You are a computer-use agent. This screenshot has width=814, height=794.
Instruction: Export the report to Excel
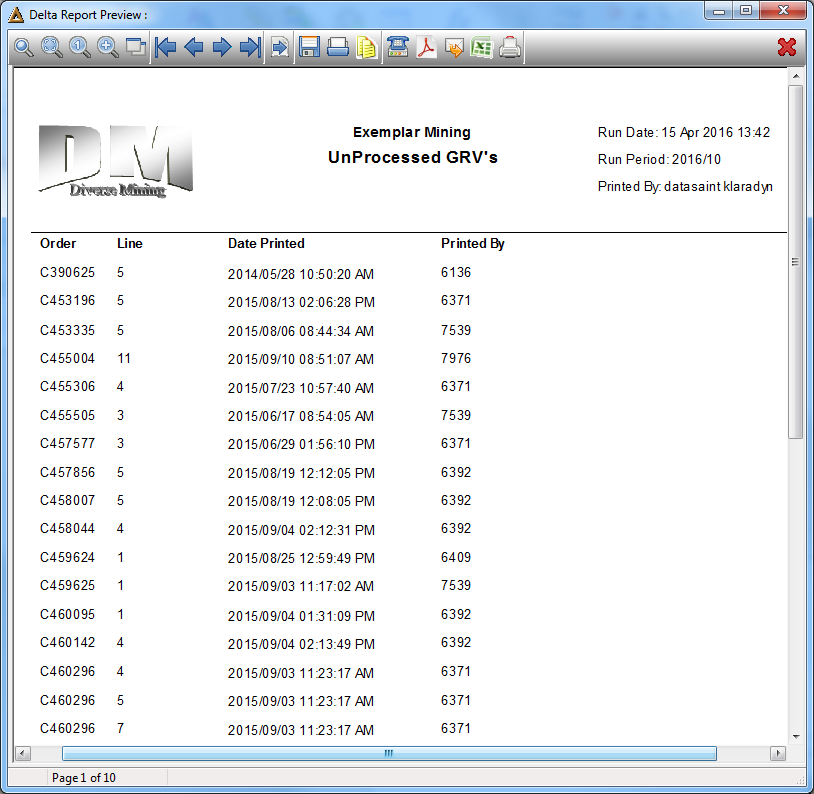[482, 47]
